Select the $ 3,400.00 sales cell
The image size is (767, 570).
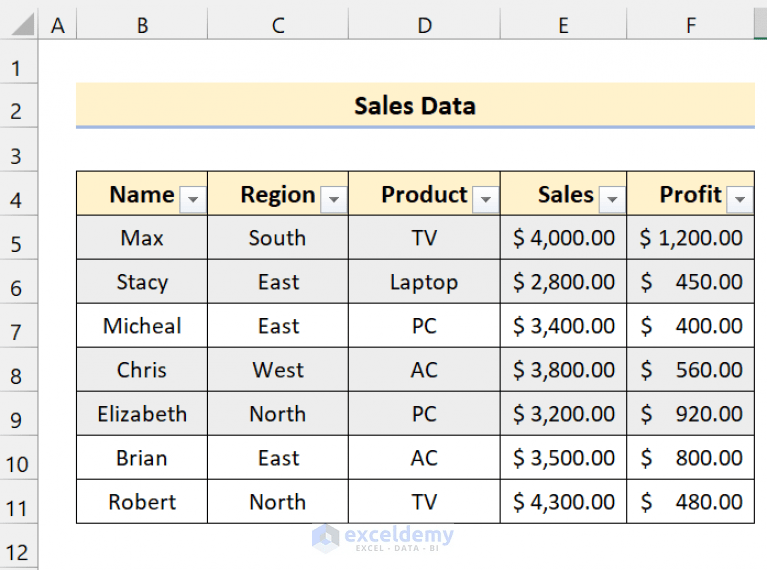tap(564, 326)
